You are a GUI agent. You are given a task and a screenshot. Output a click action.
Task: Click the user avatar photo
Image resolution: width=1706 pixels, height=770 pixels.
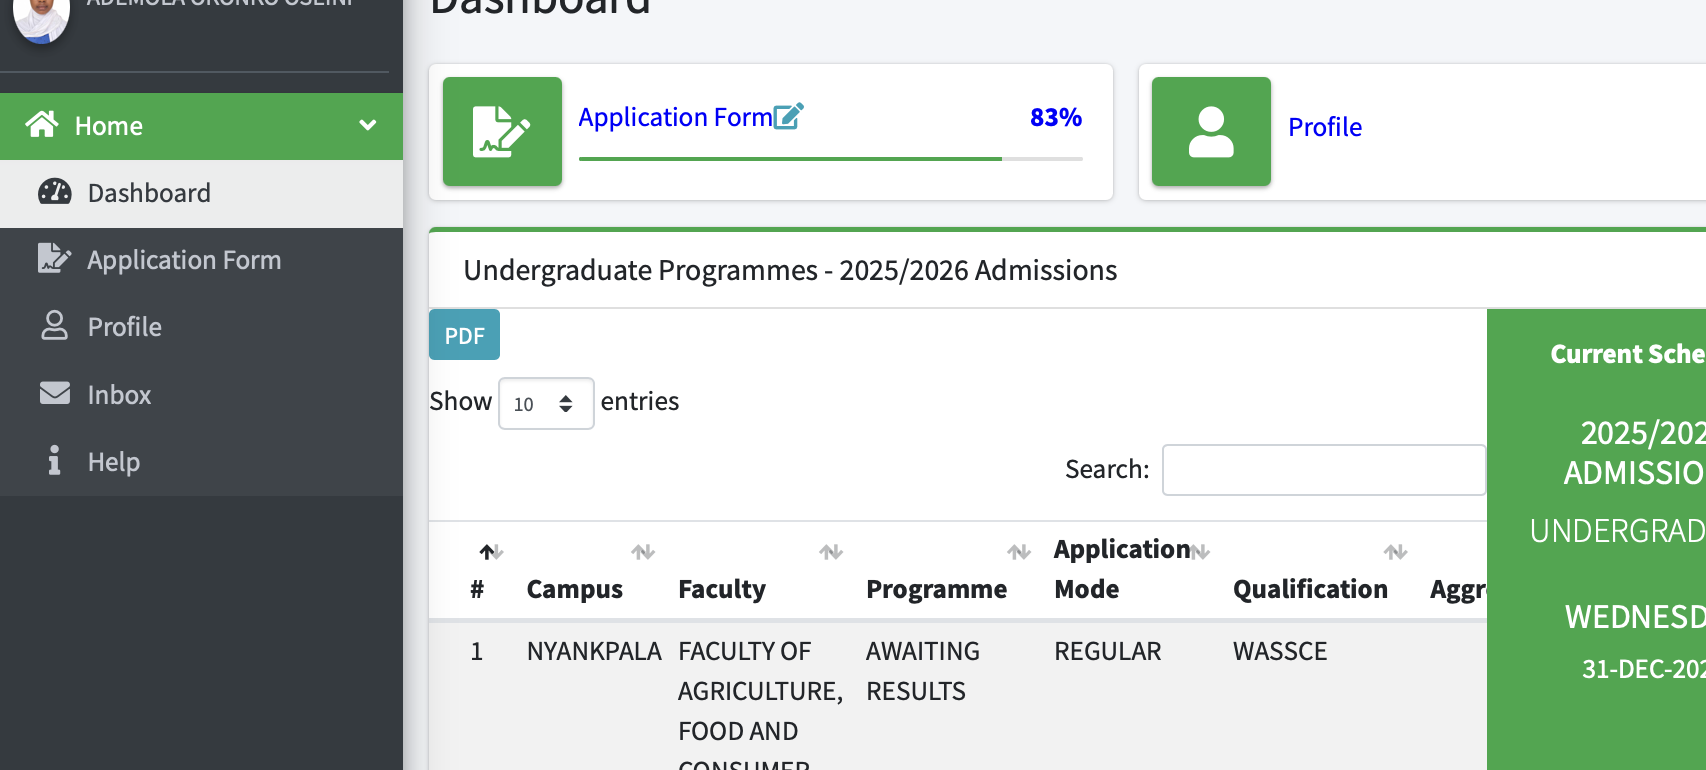(41, 18)
